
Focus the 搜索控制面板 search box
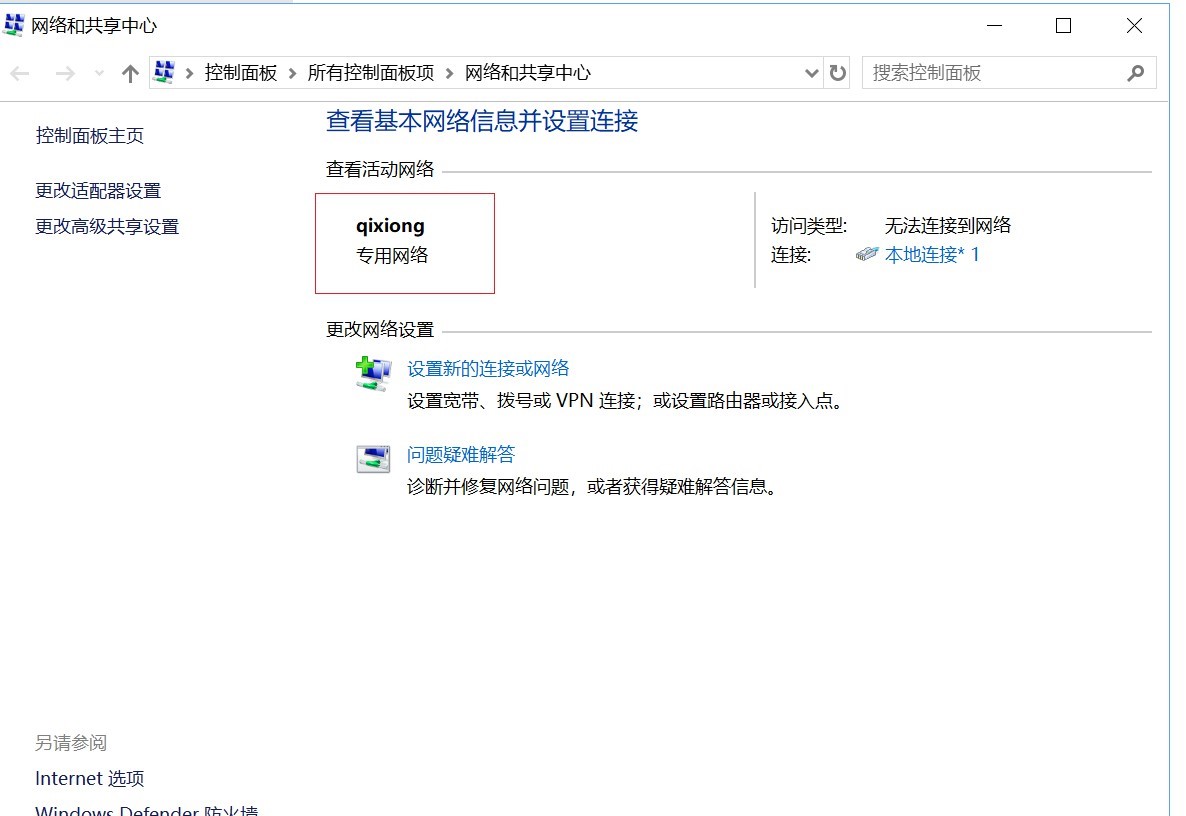coord(1008,73)
